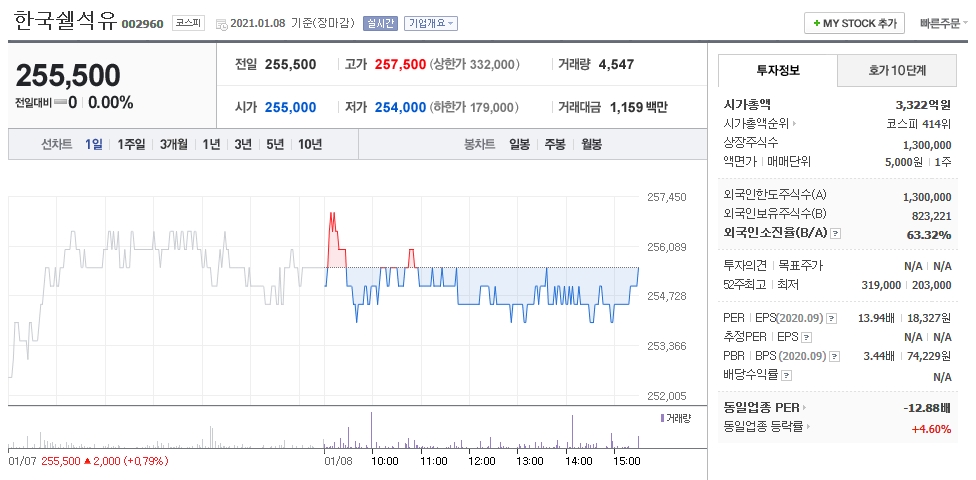
Task: Click the 외국인소진율 value 63.32%
Action: [x=929, y=235]
